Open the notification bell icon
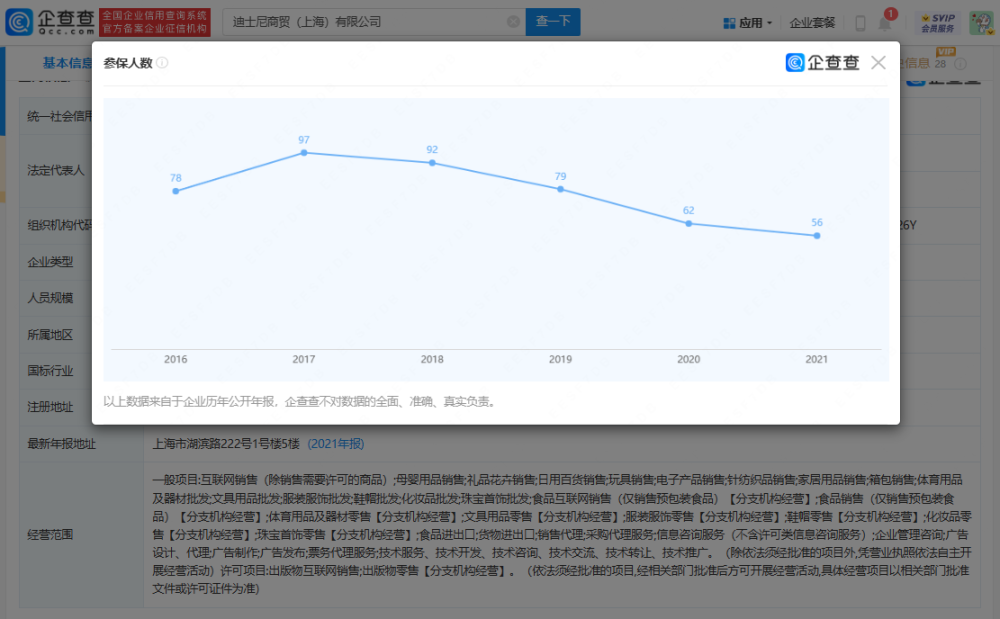Screen dimensions: 1000x619 (885, 22)
